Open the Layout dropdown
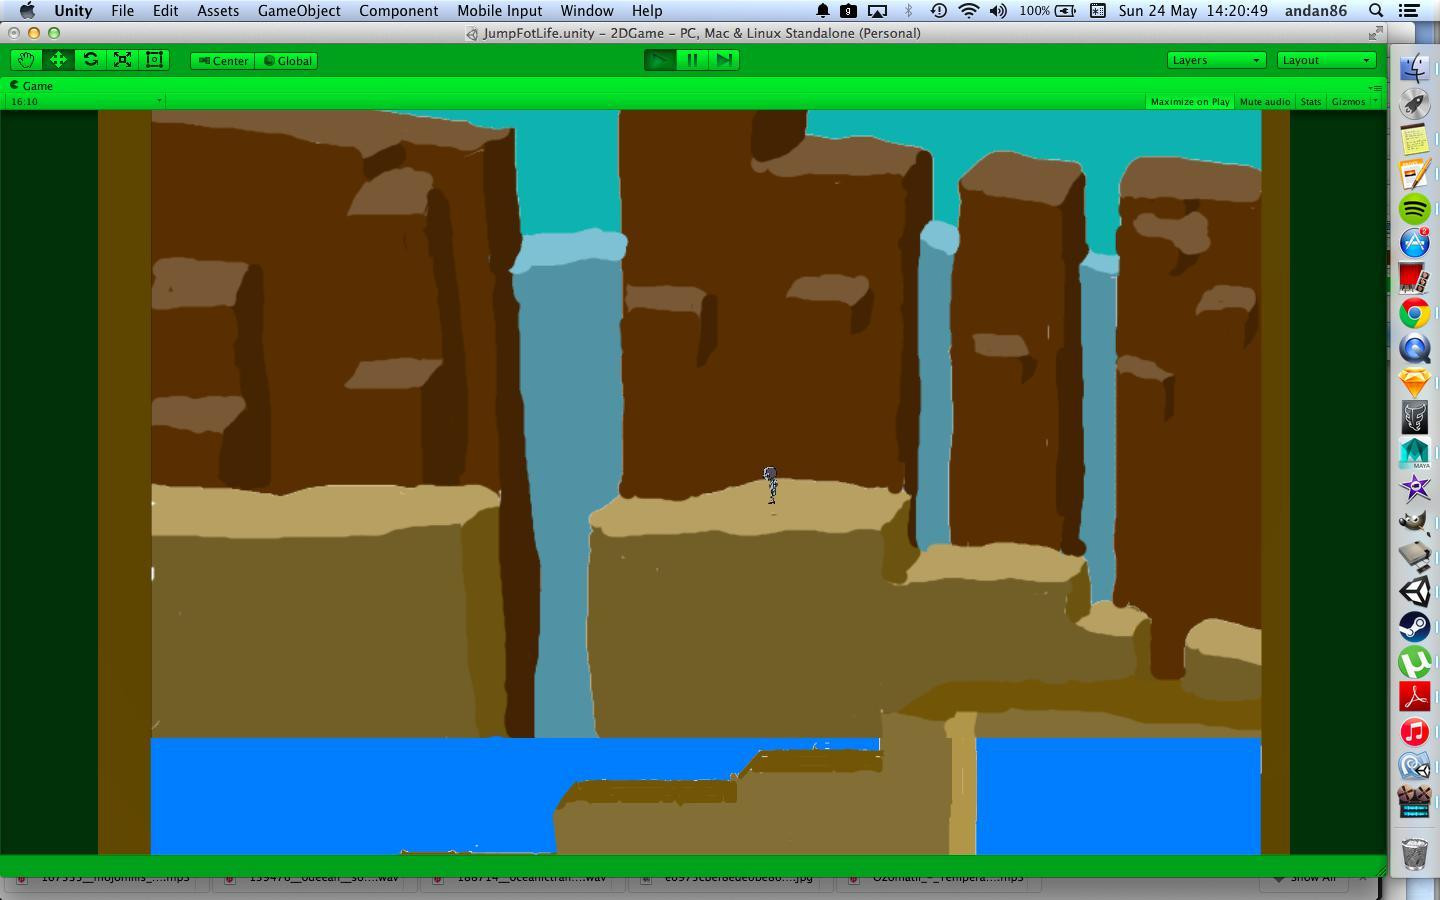The height and width of the screenshot is (900, 1440). click(1326, 60)
